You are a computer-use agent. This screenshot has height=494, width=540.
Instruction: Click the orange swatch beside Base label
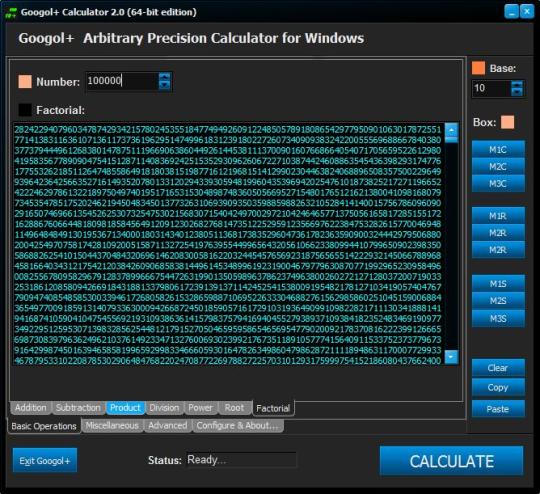pyautogui.click(x=478, y=68)
